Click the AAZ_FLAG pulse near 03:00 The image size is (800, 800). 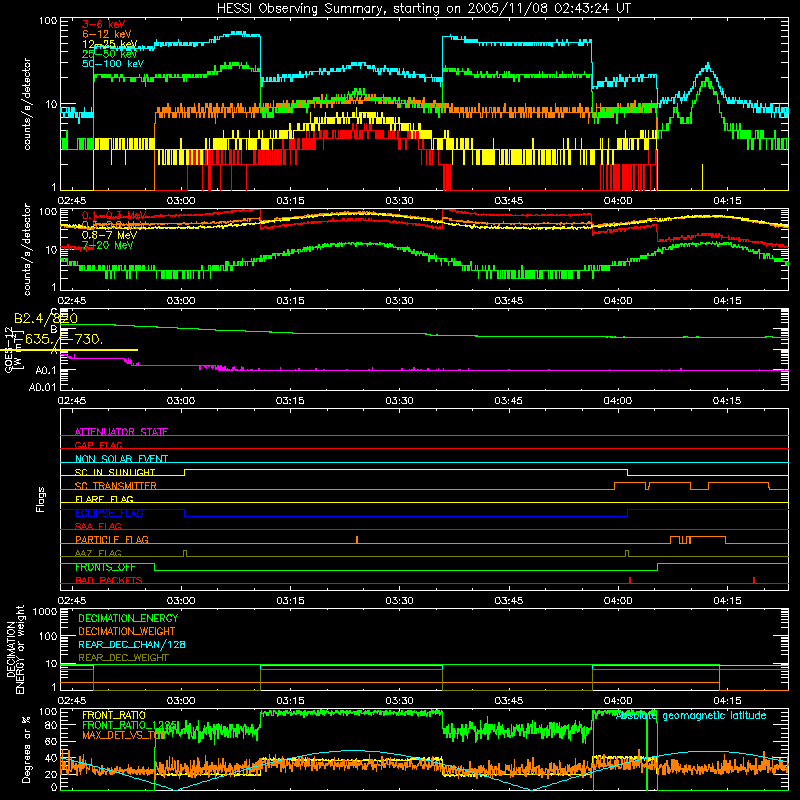tap(185, 553)
